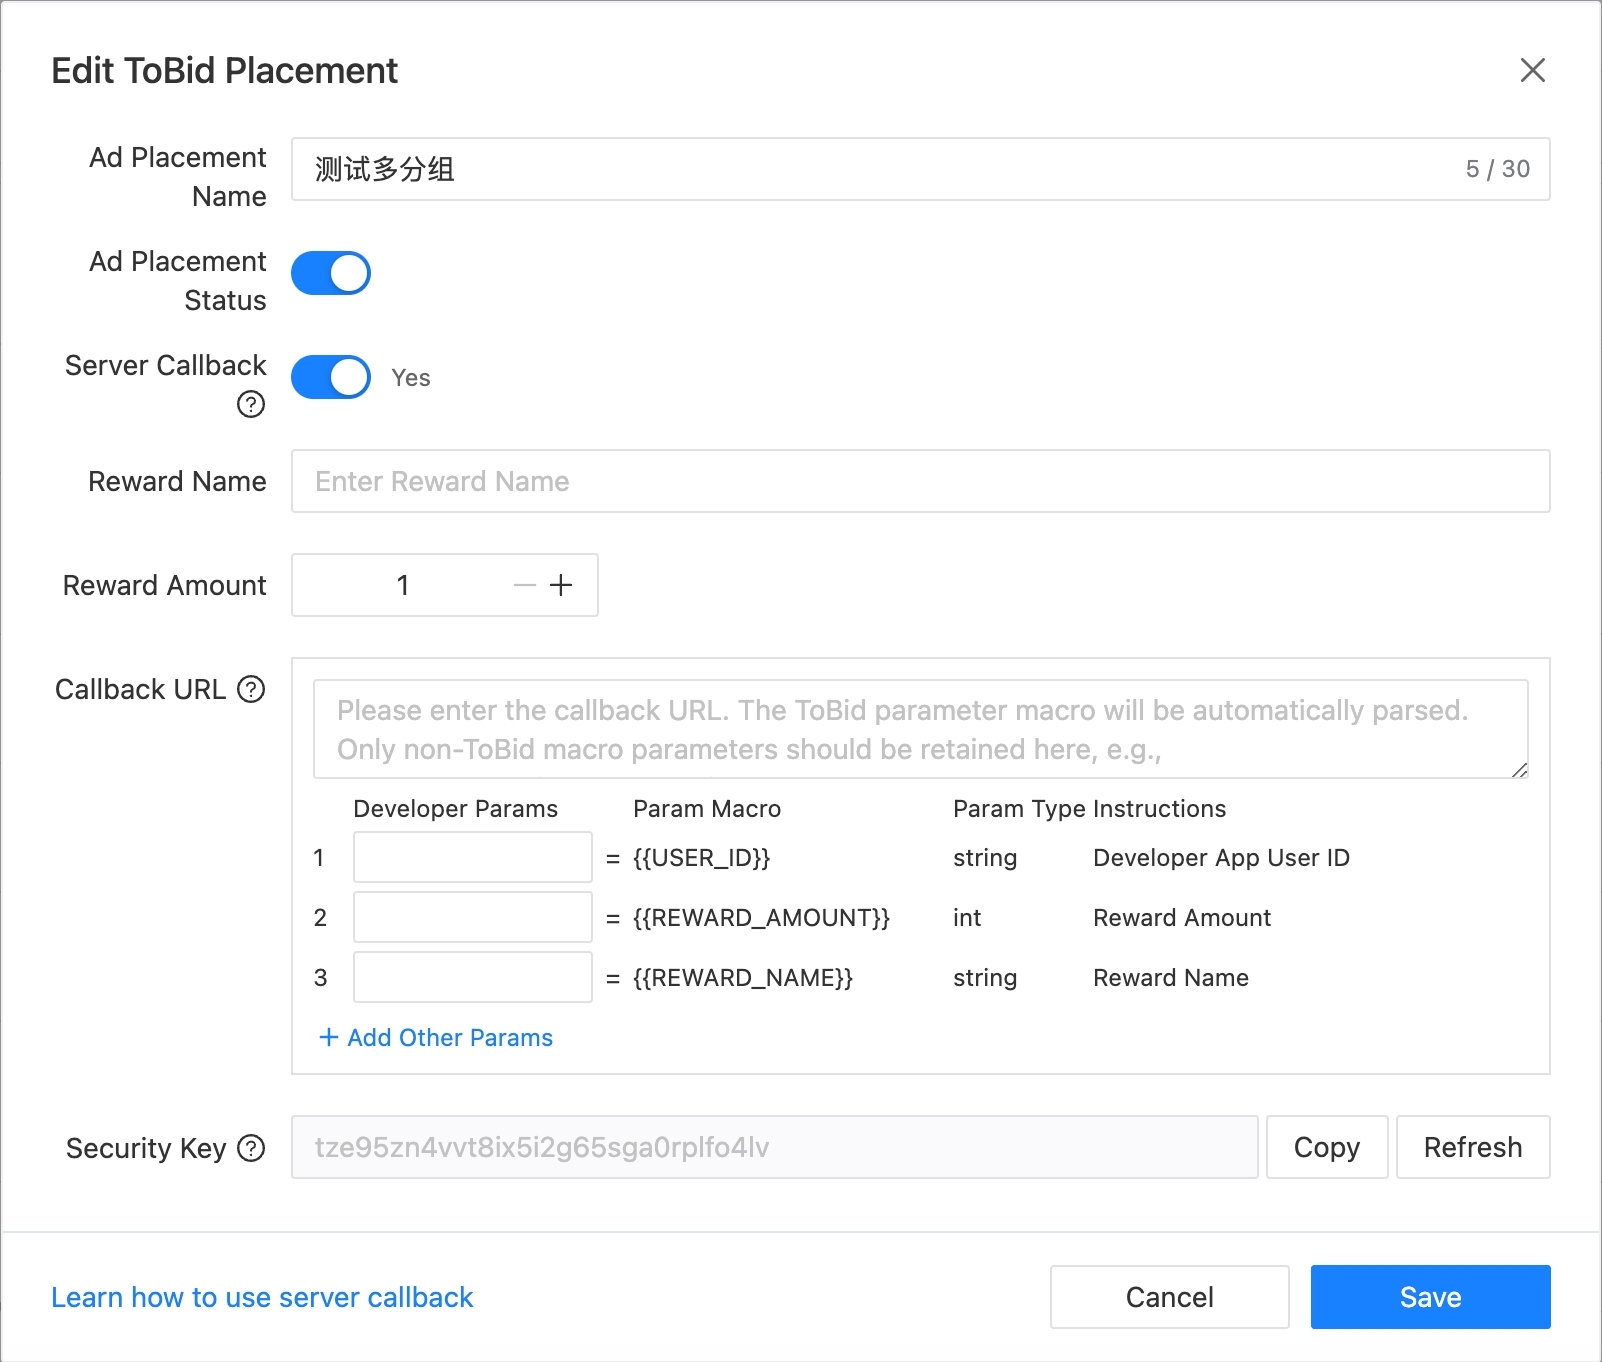This screenshot has width=1602, height=1362.
Task: Click the Enter Reward Name field
Action: tap(920, 481)
